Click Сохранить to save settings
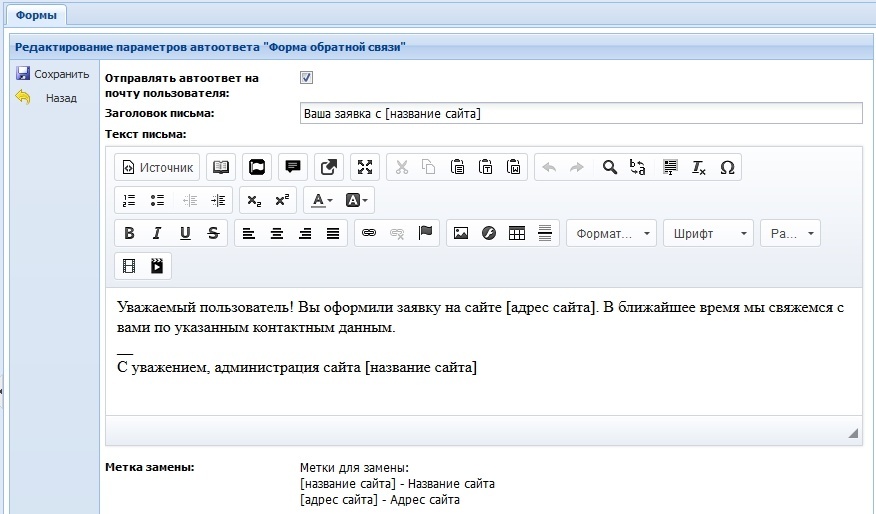Screen dimensions: 876x514 [x=52, y=74]
